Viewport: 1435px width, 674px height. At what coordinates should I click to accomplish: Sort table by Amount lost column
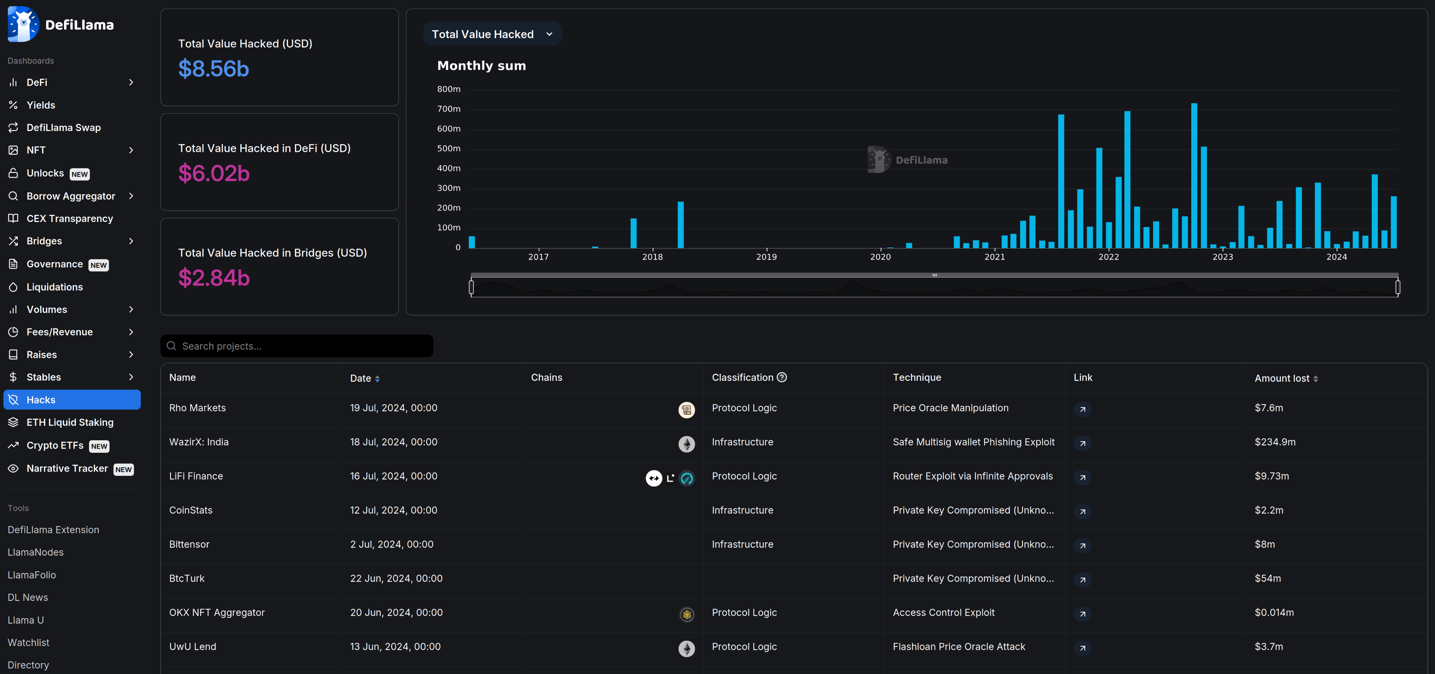pos(1286,379)
